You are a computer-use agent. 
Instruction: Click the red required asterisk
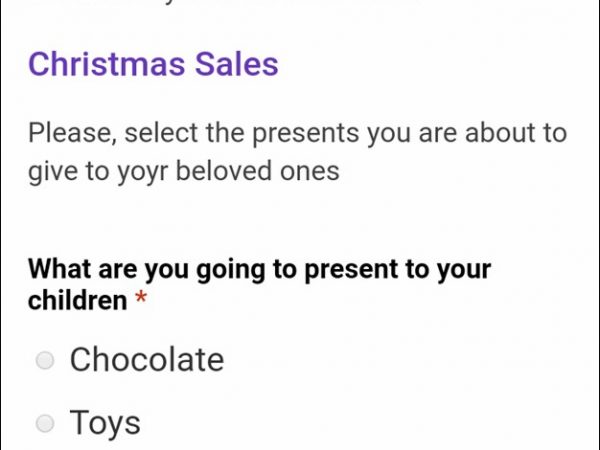click(x=141, y=300)
